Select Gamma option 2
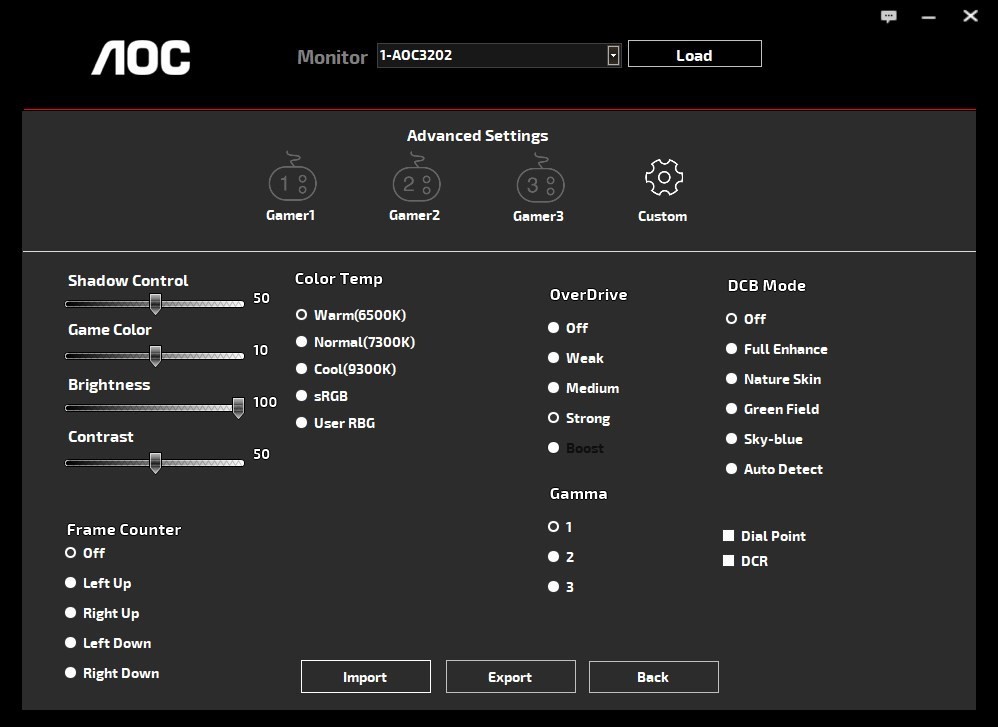This screenshot has height=727, width=998. (x=554, y=557)
